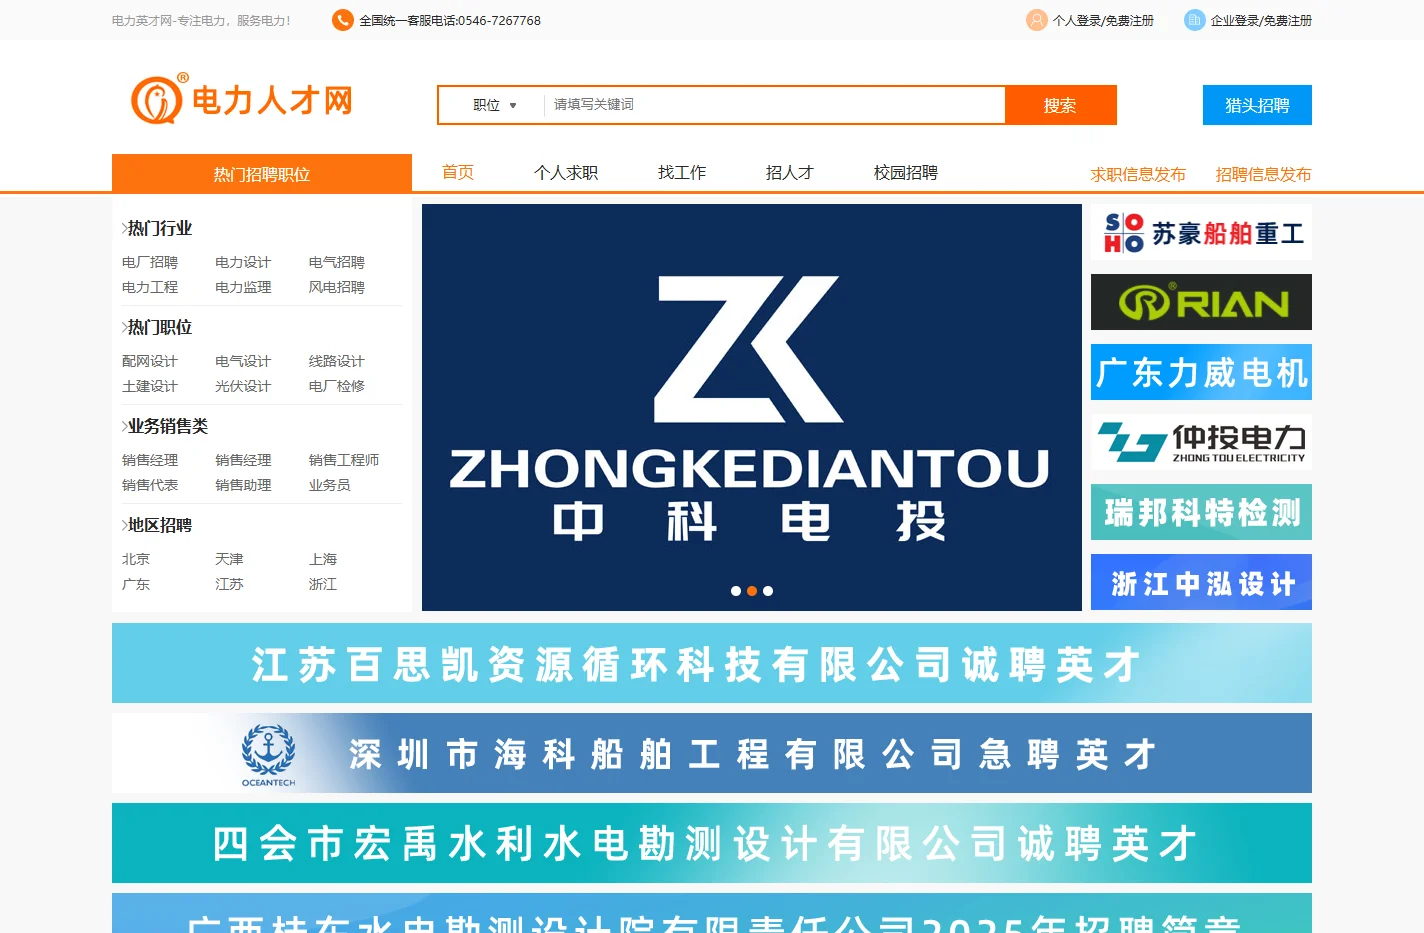Select 个人求职 in the navigation menu

[x=566, y=172]
